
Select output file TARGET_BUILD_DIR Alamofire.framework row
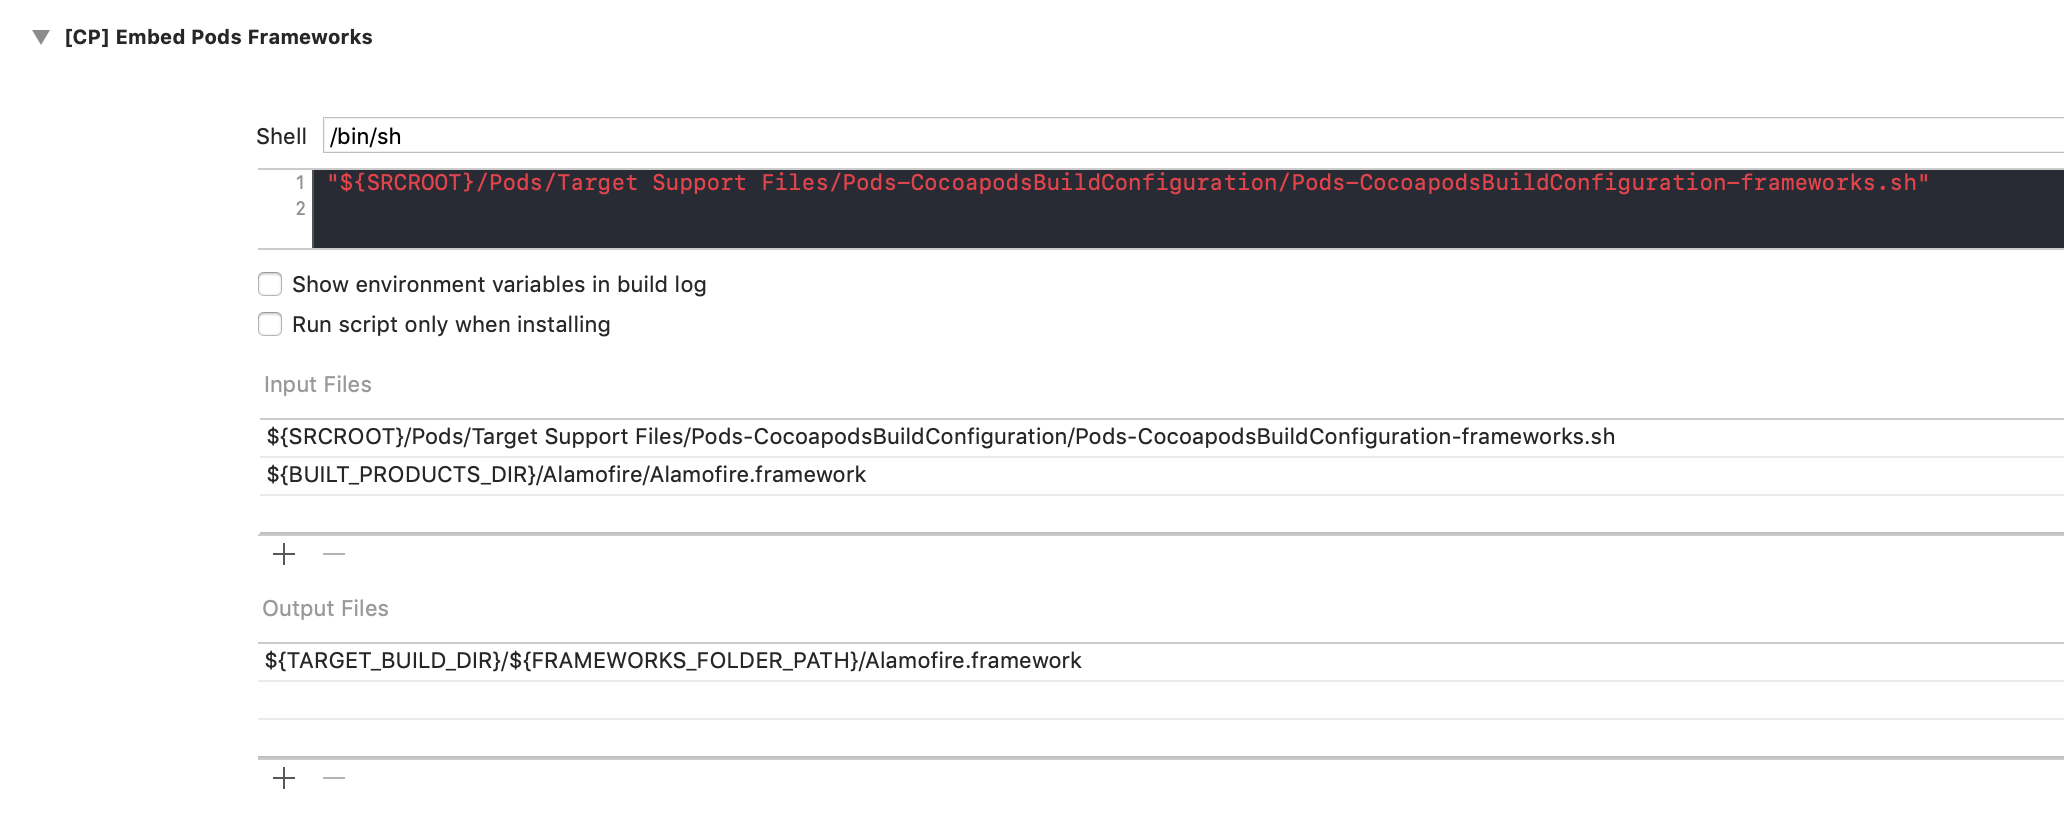[x=1161, y=661]
